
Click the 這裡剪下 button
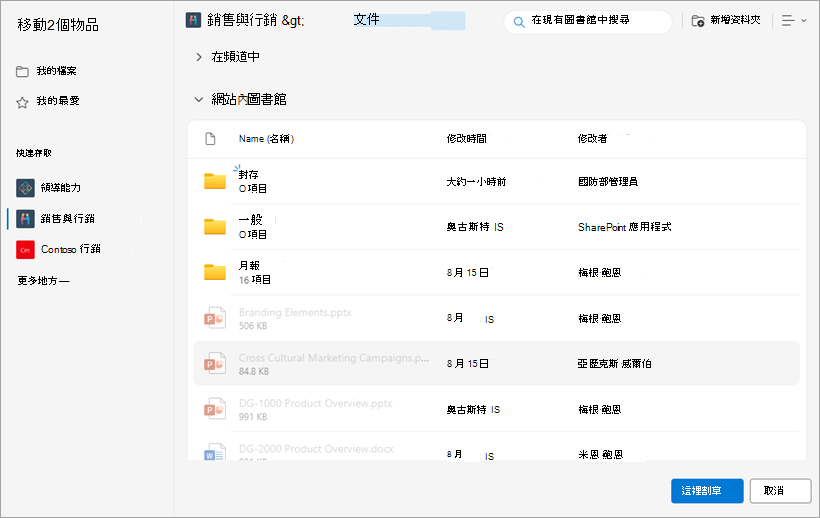pyautogui.click(x=707, y=491)
